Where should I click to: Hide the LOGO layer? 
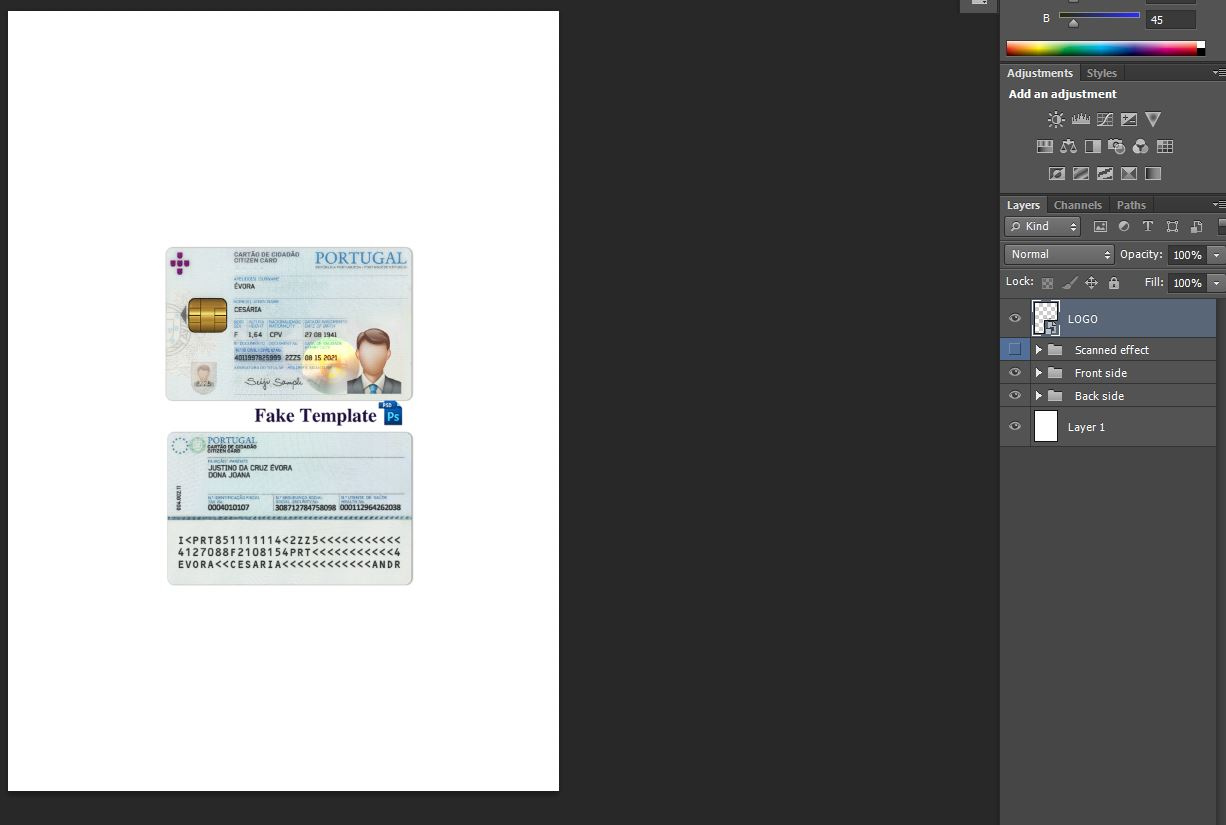click(1015, 318)
